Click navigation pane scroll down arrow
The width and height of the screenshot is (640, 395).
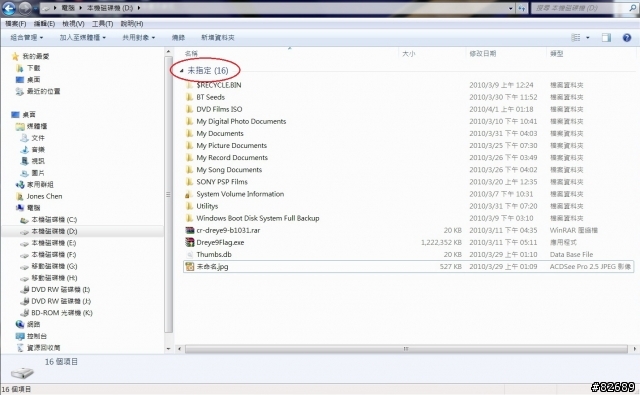click(169, 349)
